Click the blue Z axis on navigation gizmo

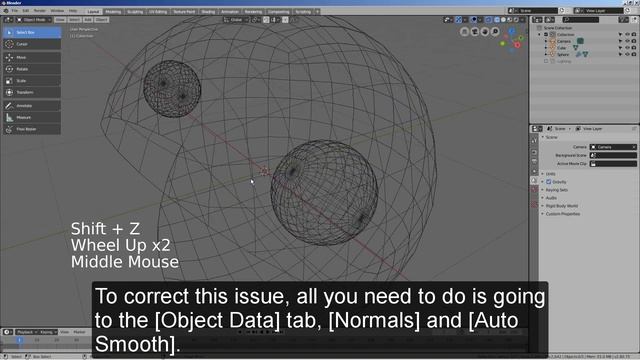[x=511, y=31]
